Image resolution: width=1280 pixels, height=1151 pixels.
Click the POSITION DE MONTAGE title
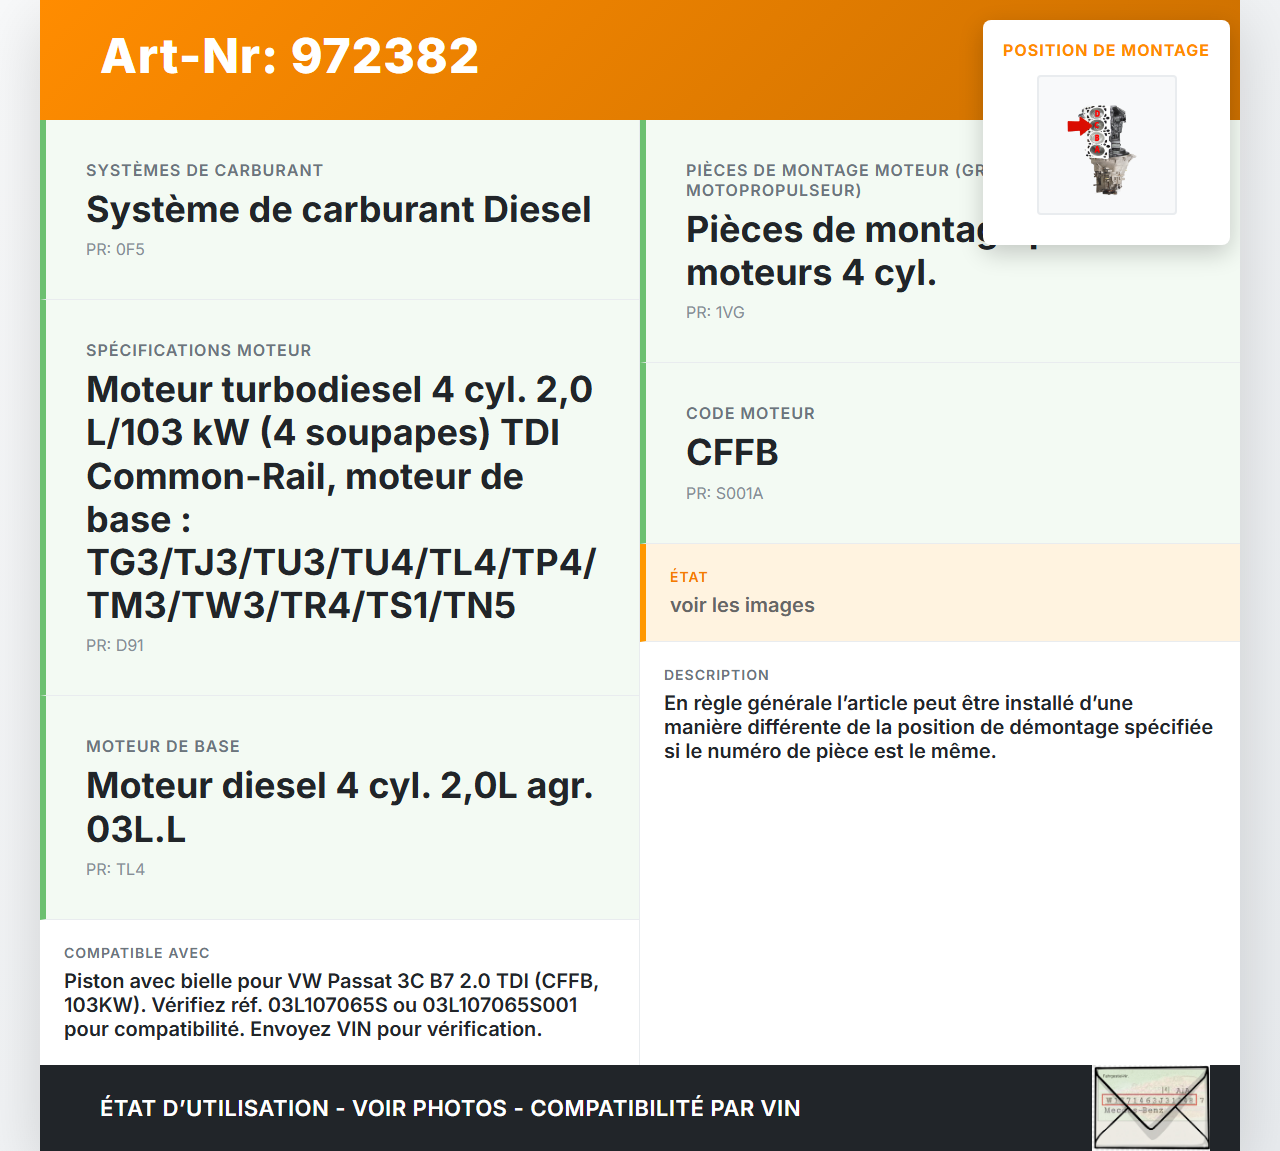tap(1105, 50)
